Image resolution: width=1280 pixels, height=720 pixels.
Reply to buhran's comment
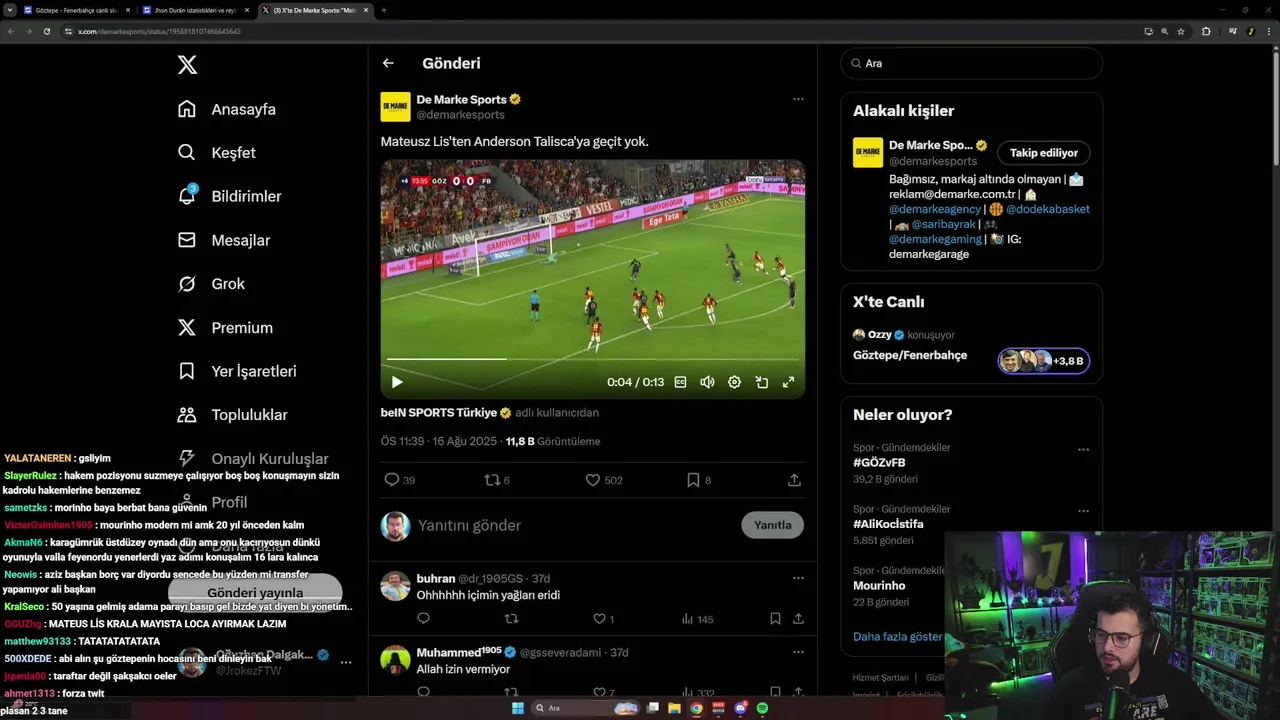coord(423,619)
